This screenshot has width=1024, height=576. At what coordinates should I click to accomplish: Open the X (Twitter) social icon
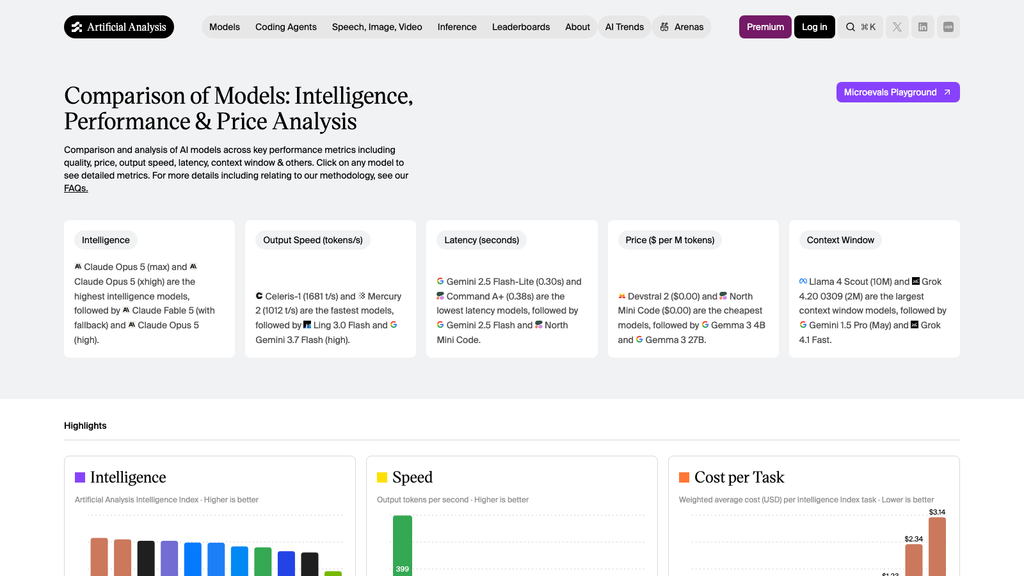(x=897, y=27)
